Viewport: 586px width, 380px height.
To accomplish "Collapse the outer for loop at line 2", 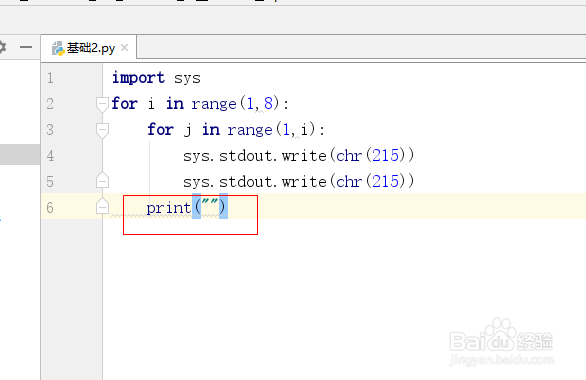I will [x=102, y=104].
